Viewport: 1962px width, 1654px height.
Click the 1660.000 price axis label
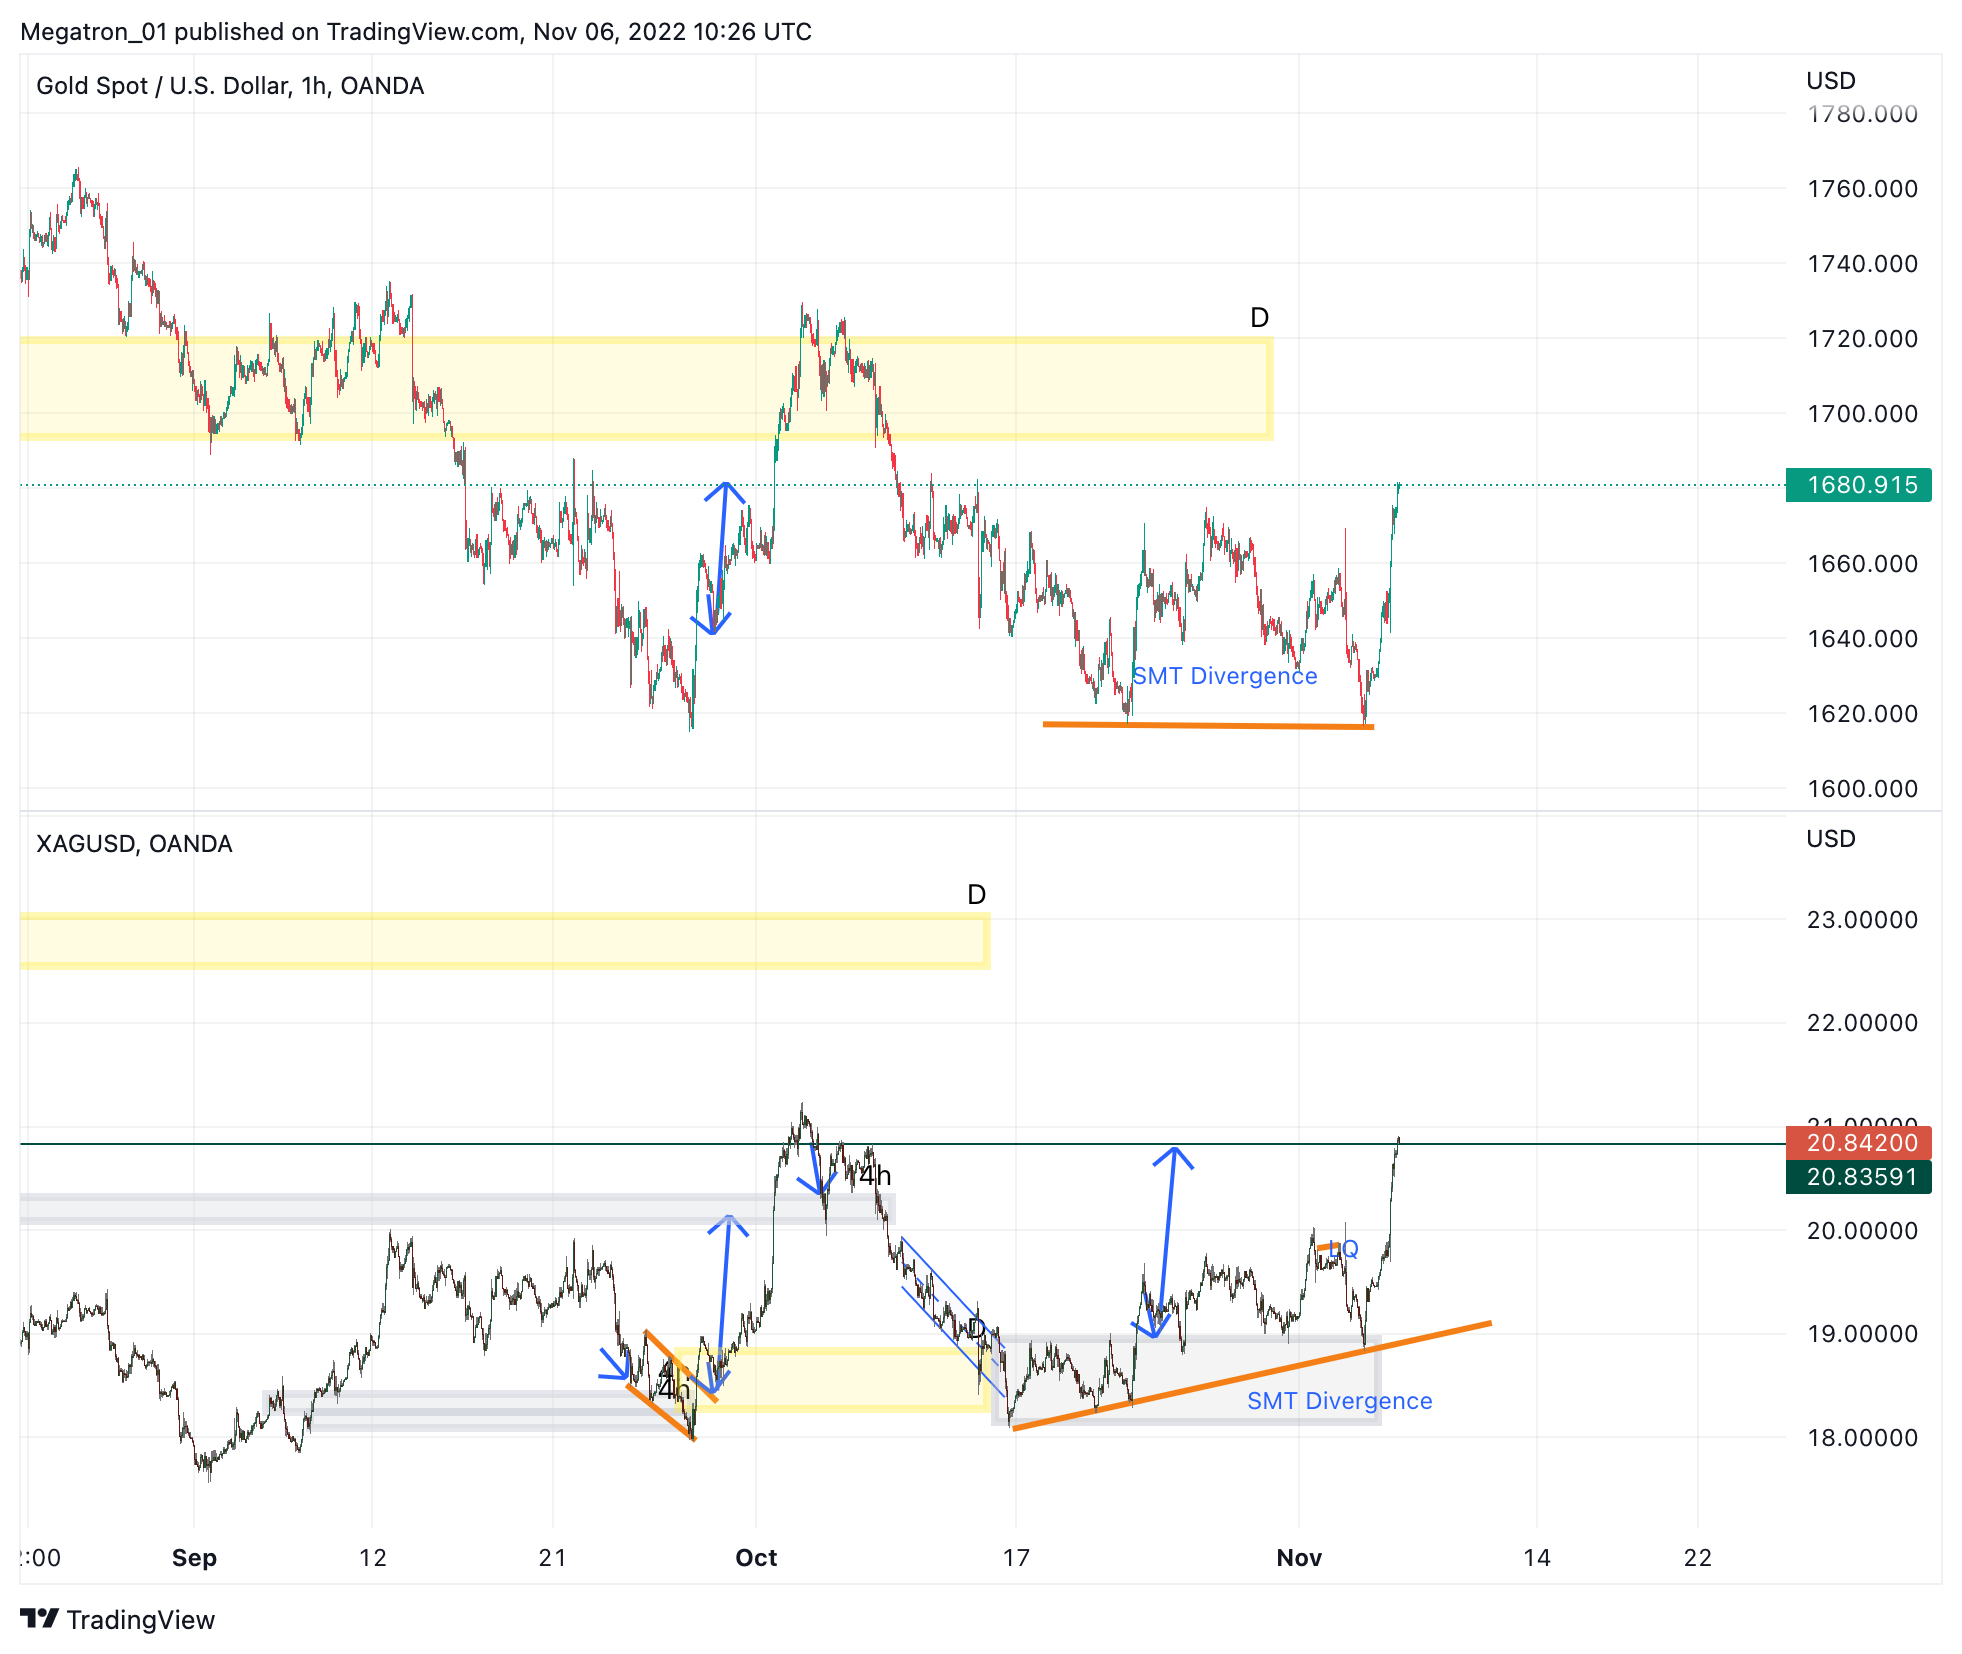(x=1862, y=564)
